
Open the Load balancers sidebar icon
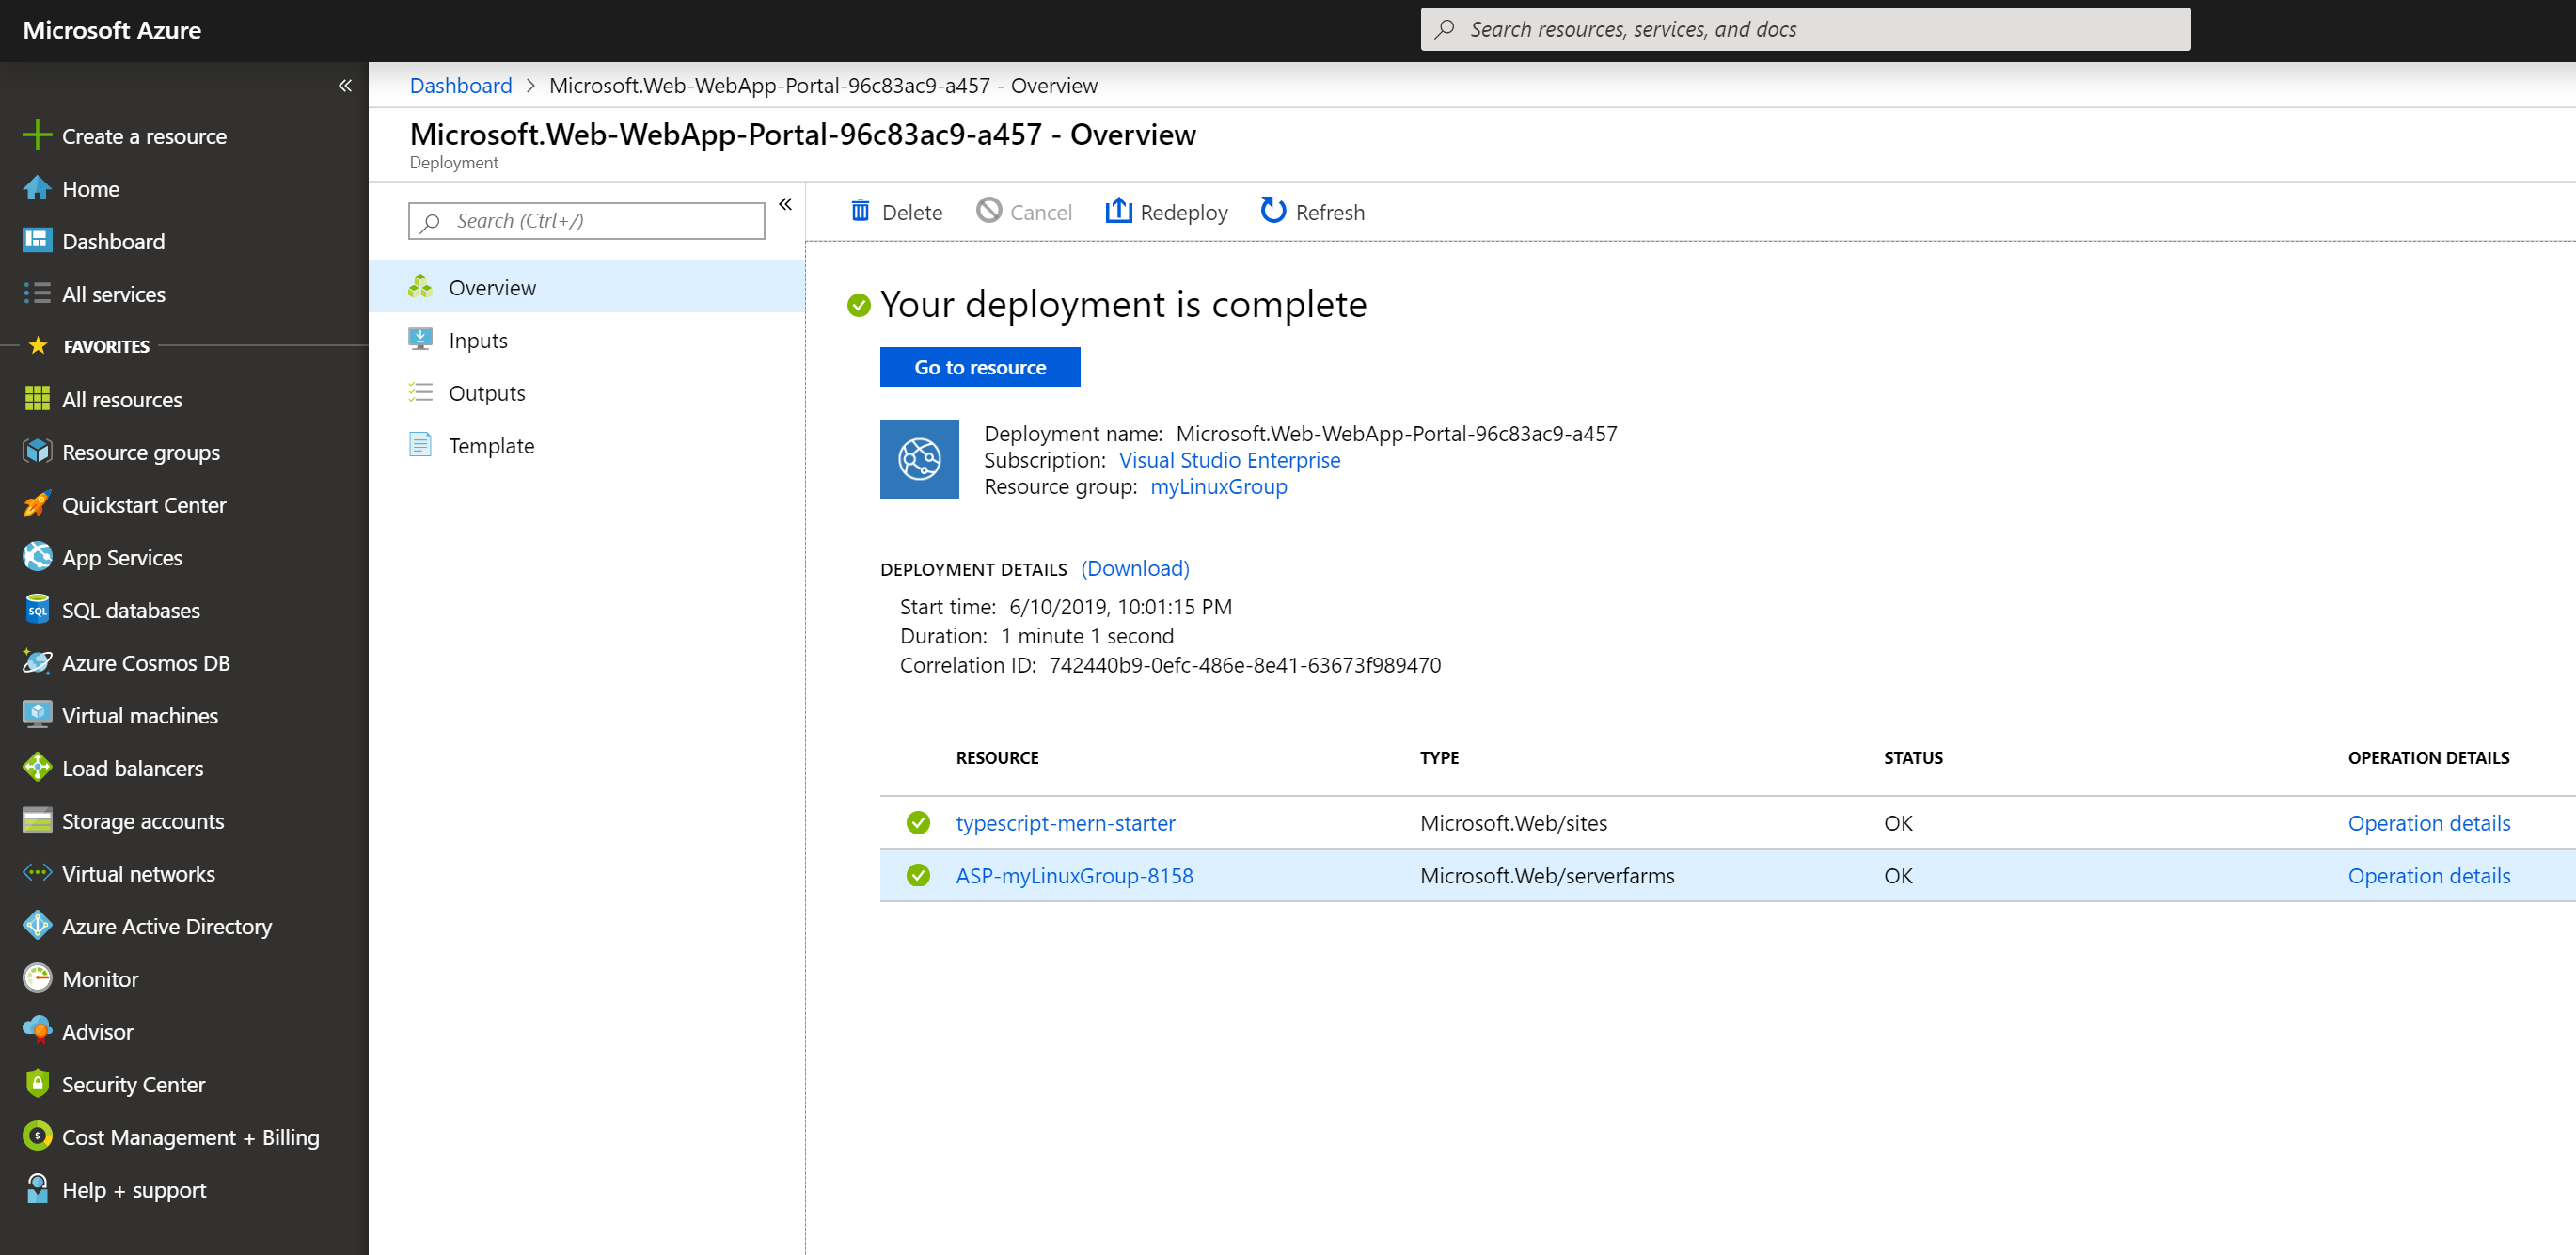point(37,768)
